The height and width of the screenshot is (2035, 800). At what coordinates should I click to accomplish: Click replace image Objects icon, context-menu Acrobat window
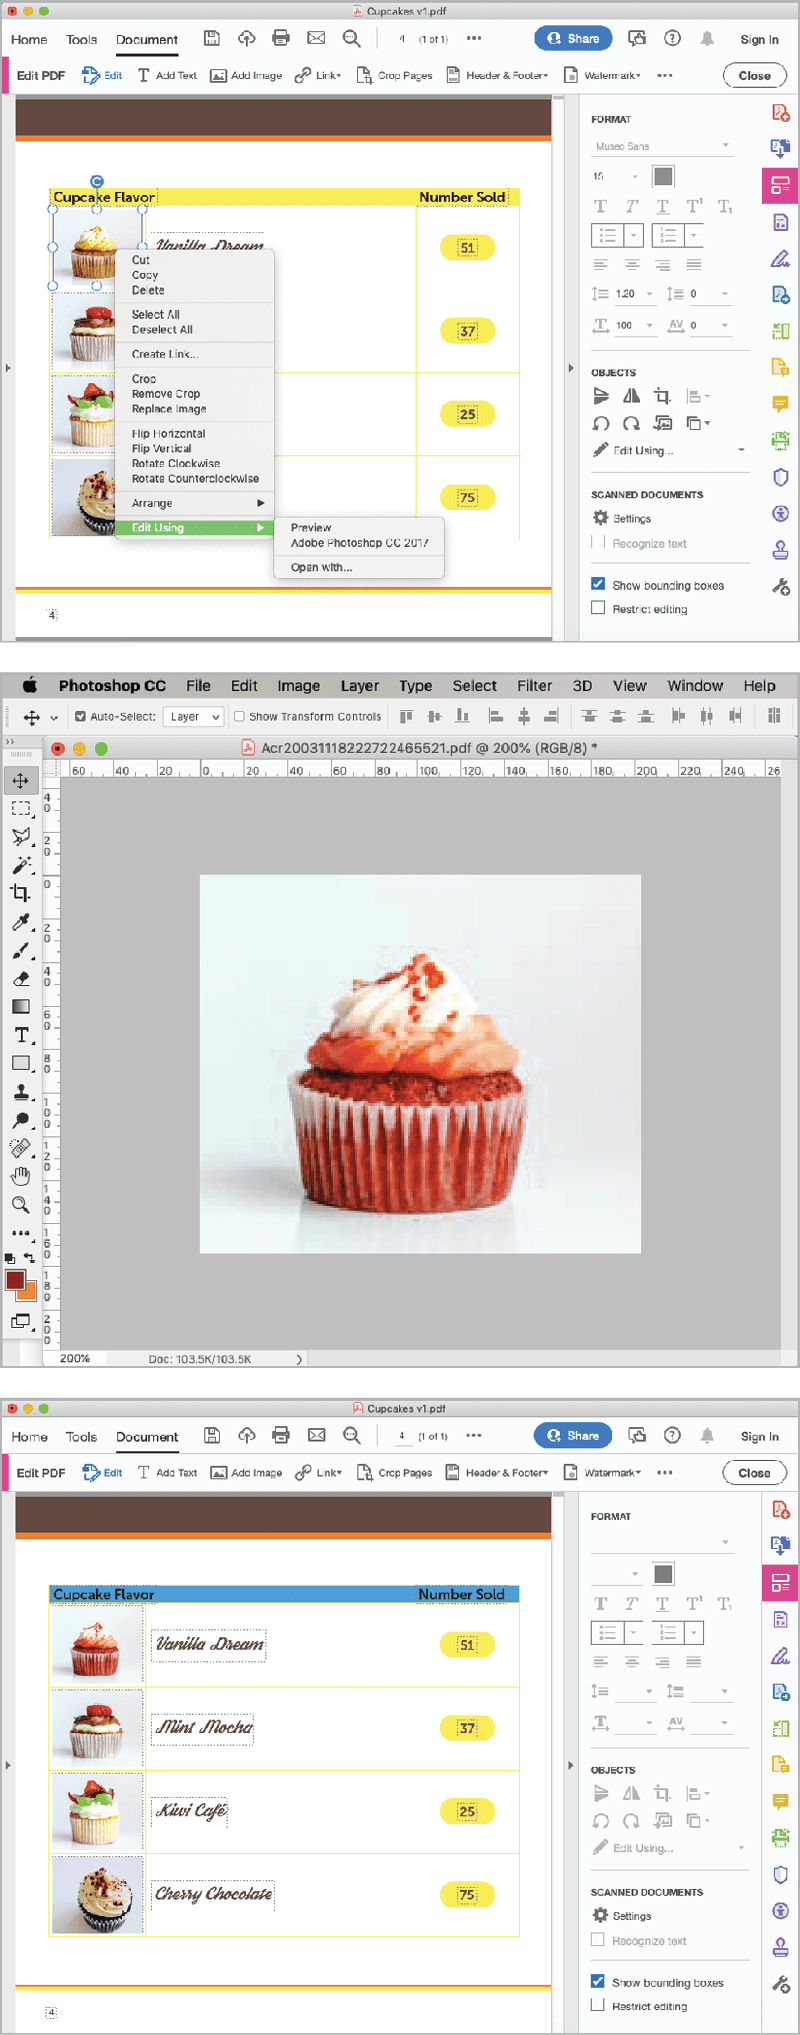point(662,423)
